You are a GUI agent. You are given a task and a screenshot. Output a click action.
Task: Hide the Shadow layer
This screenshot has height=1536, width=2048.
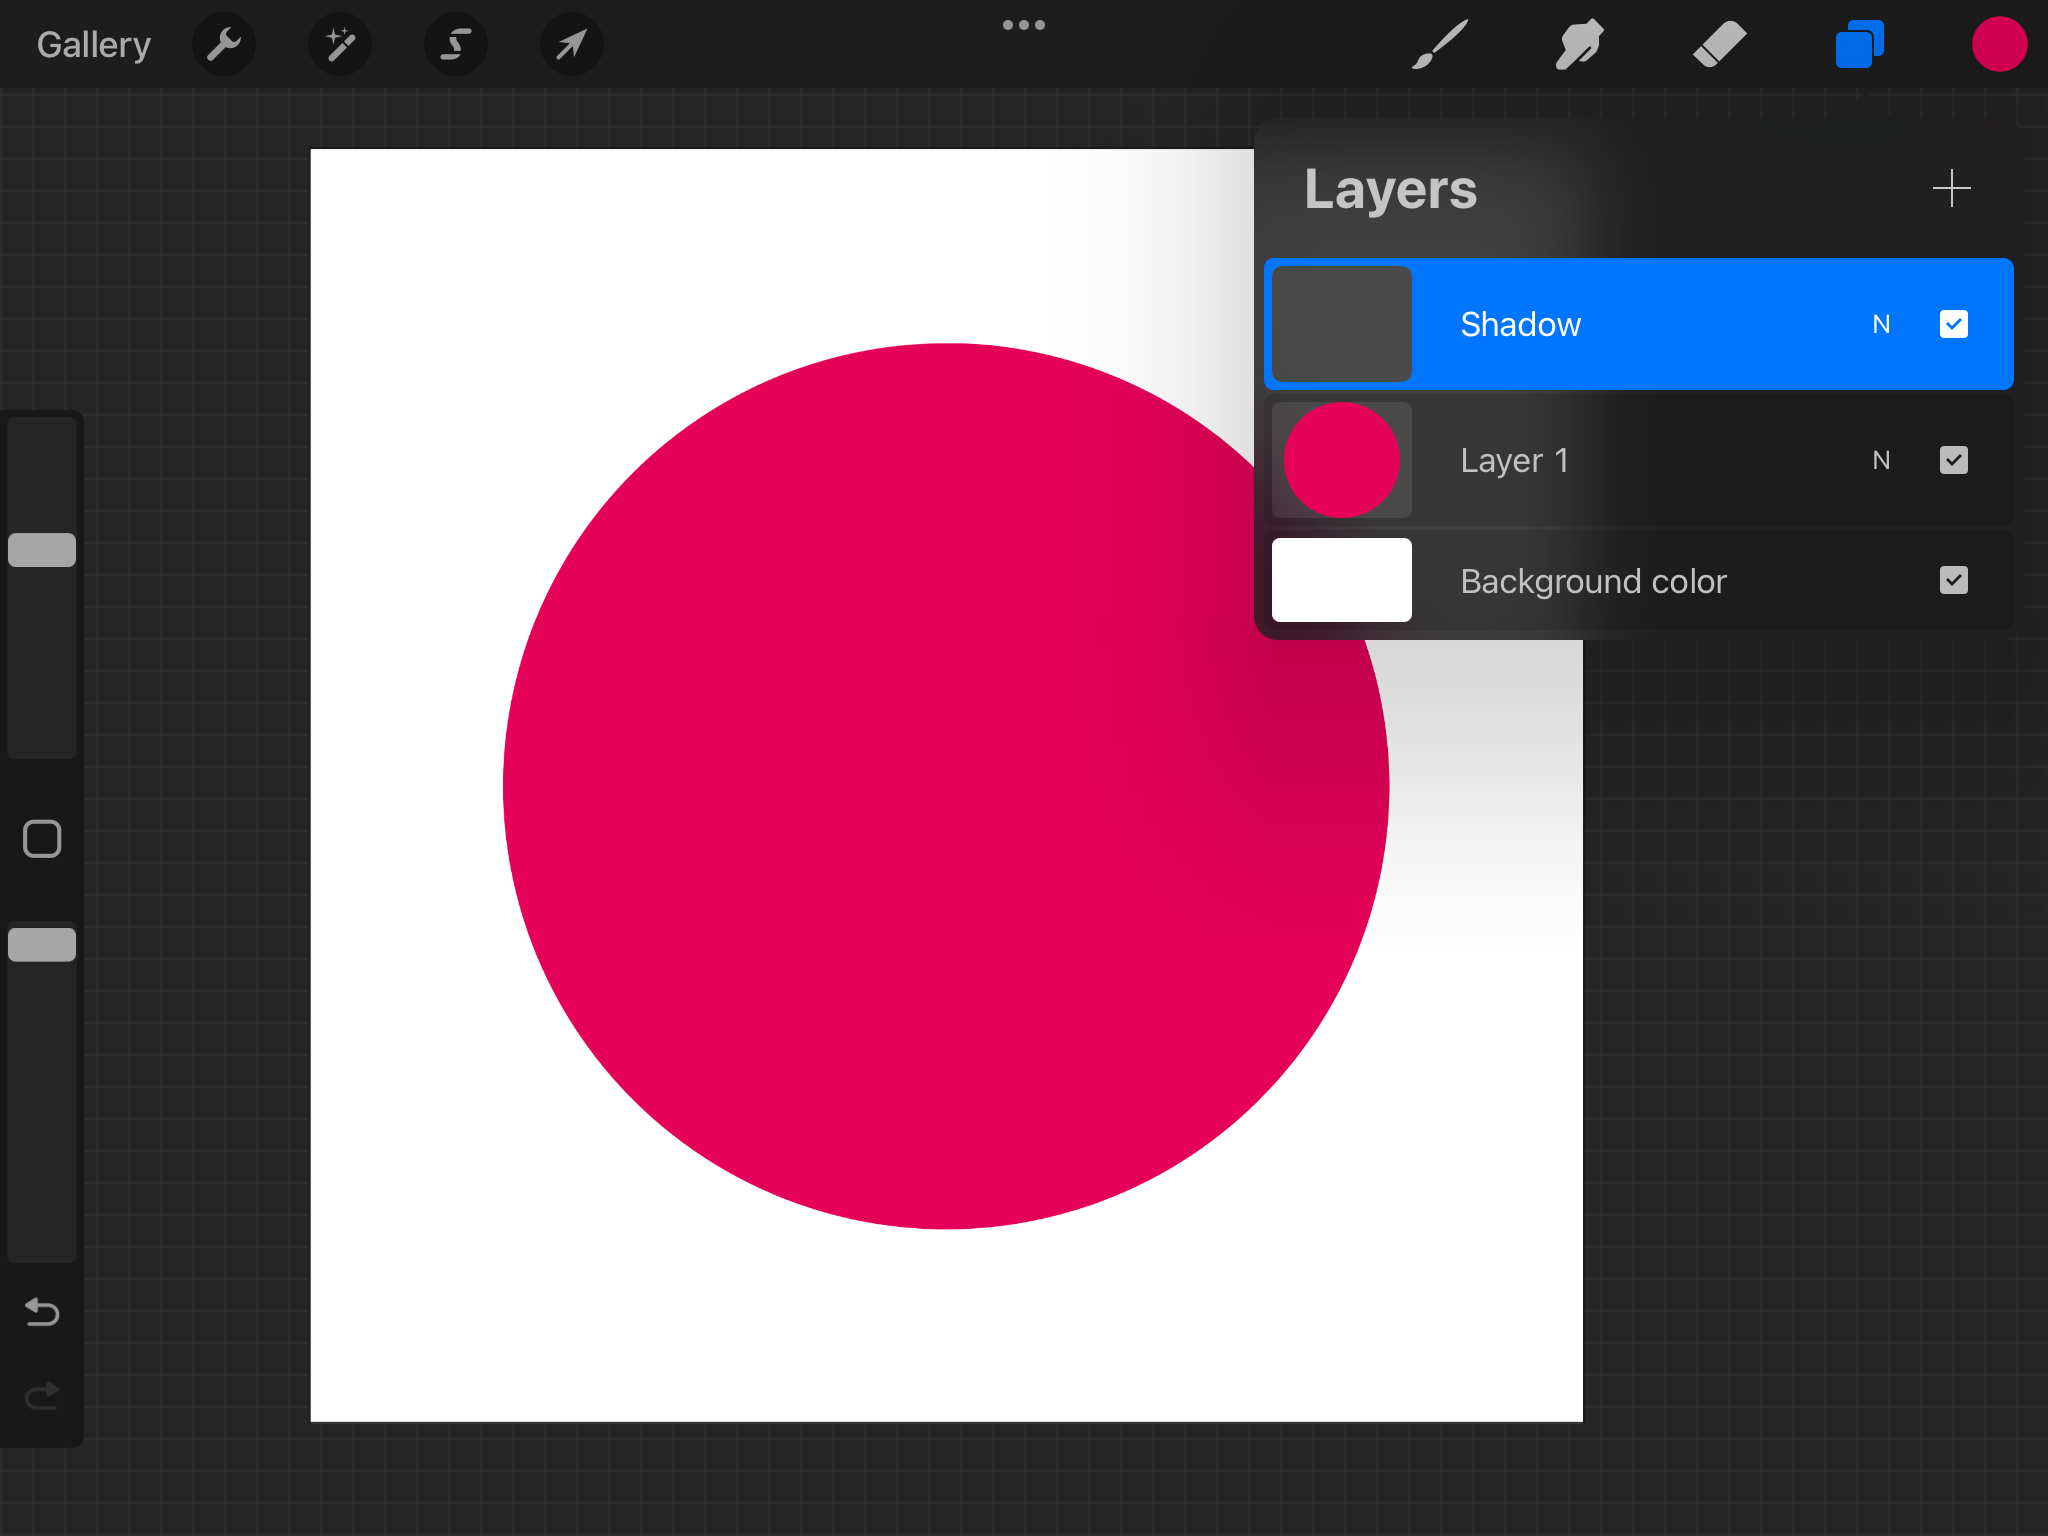(x=1953, y=324)
